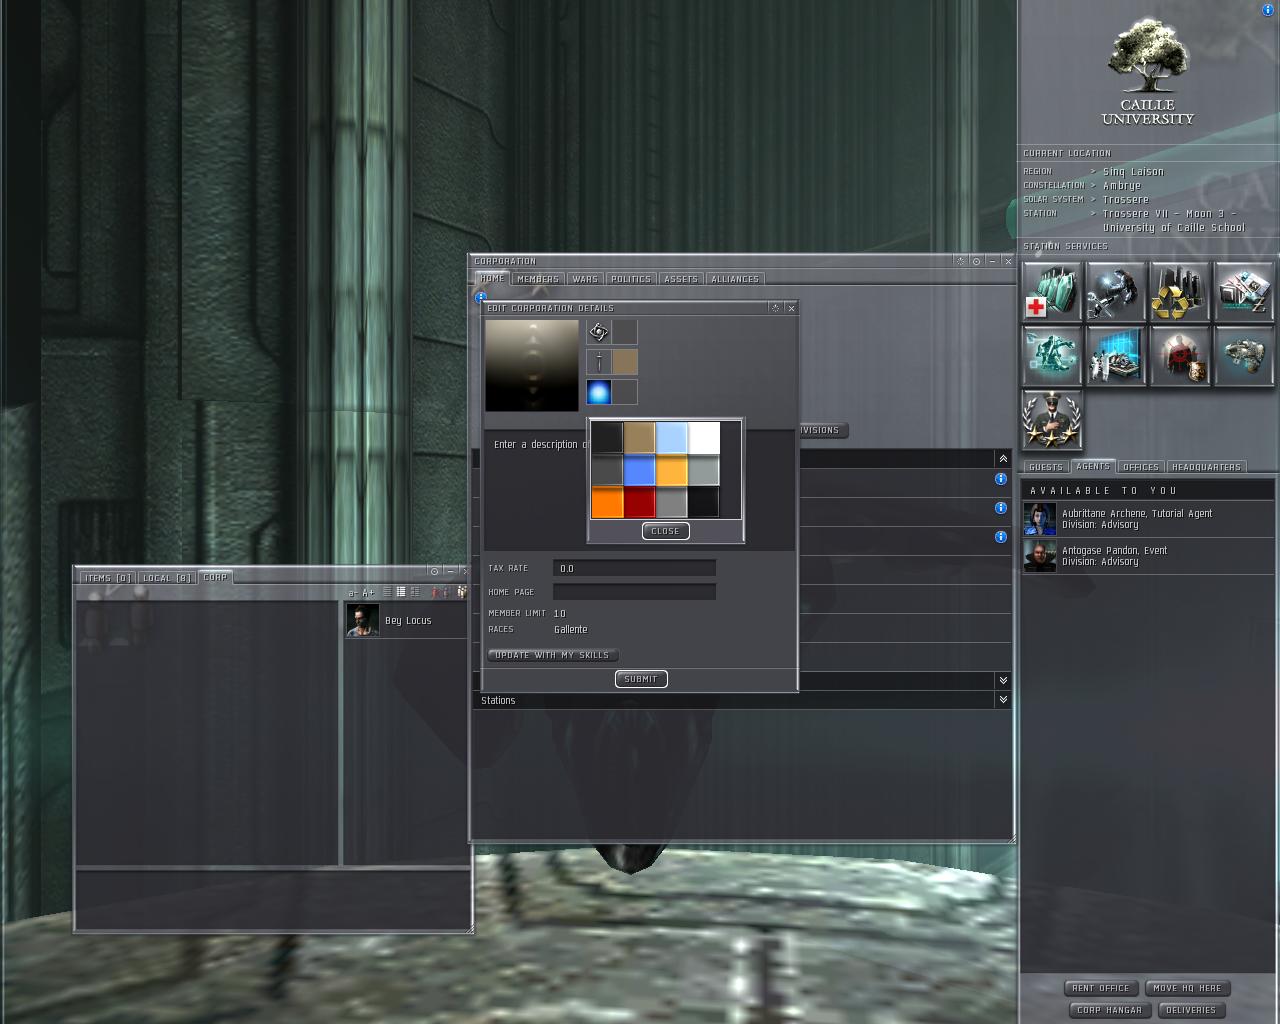Open the Headquarters tab in station panel
The width and height of the screenshot is (1280, 1024).
tap(1207, 467)
